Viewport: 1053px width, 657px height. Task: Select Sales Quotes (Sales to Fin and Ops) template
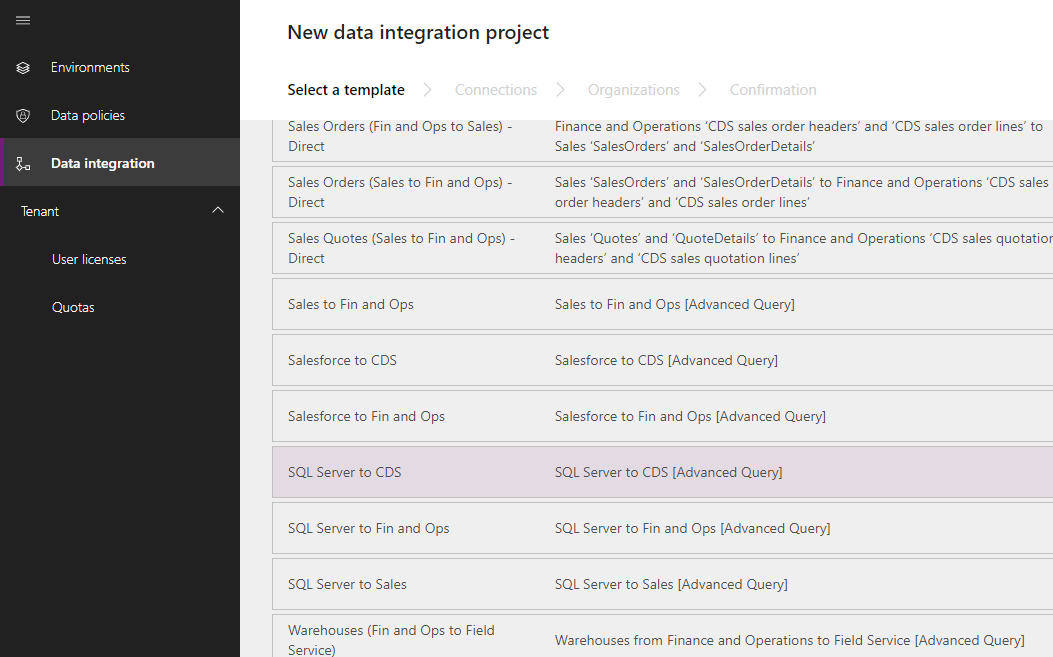401,248
